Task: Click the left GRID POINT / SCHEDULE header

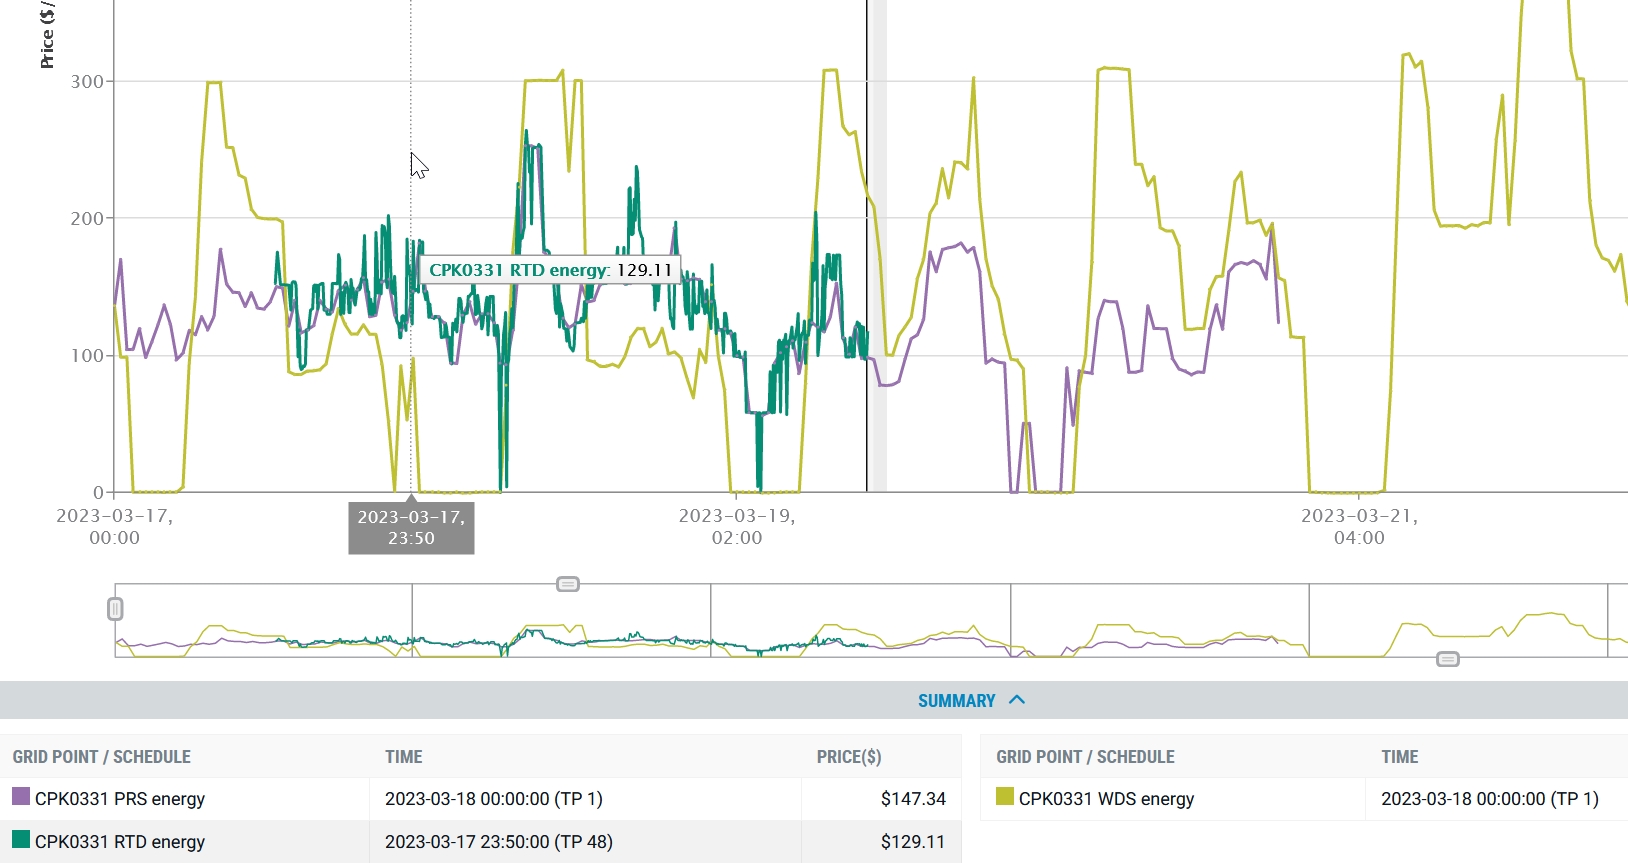Action: (102, 757)
